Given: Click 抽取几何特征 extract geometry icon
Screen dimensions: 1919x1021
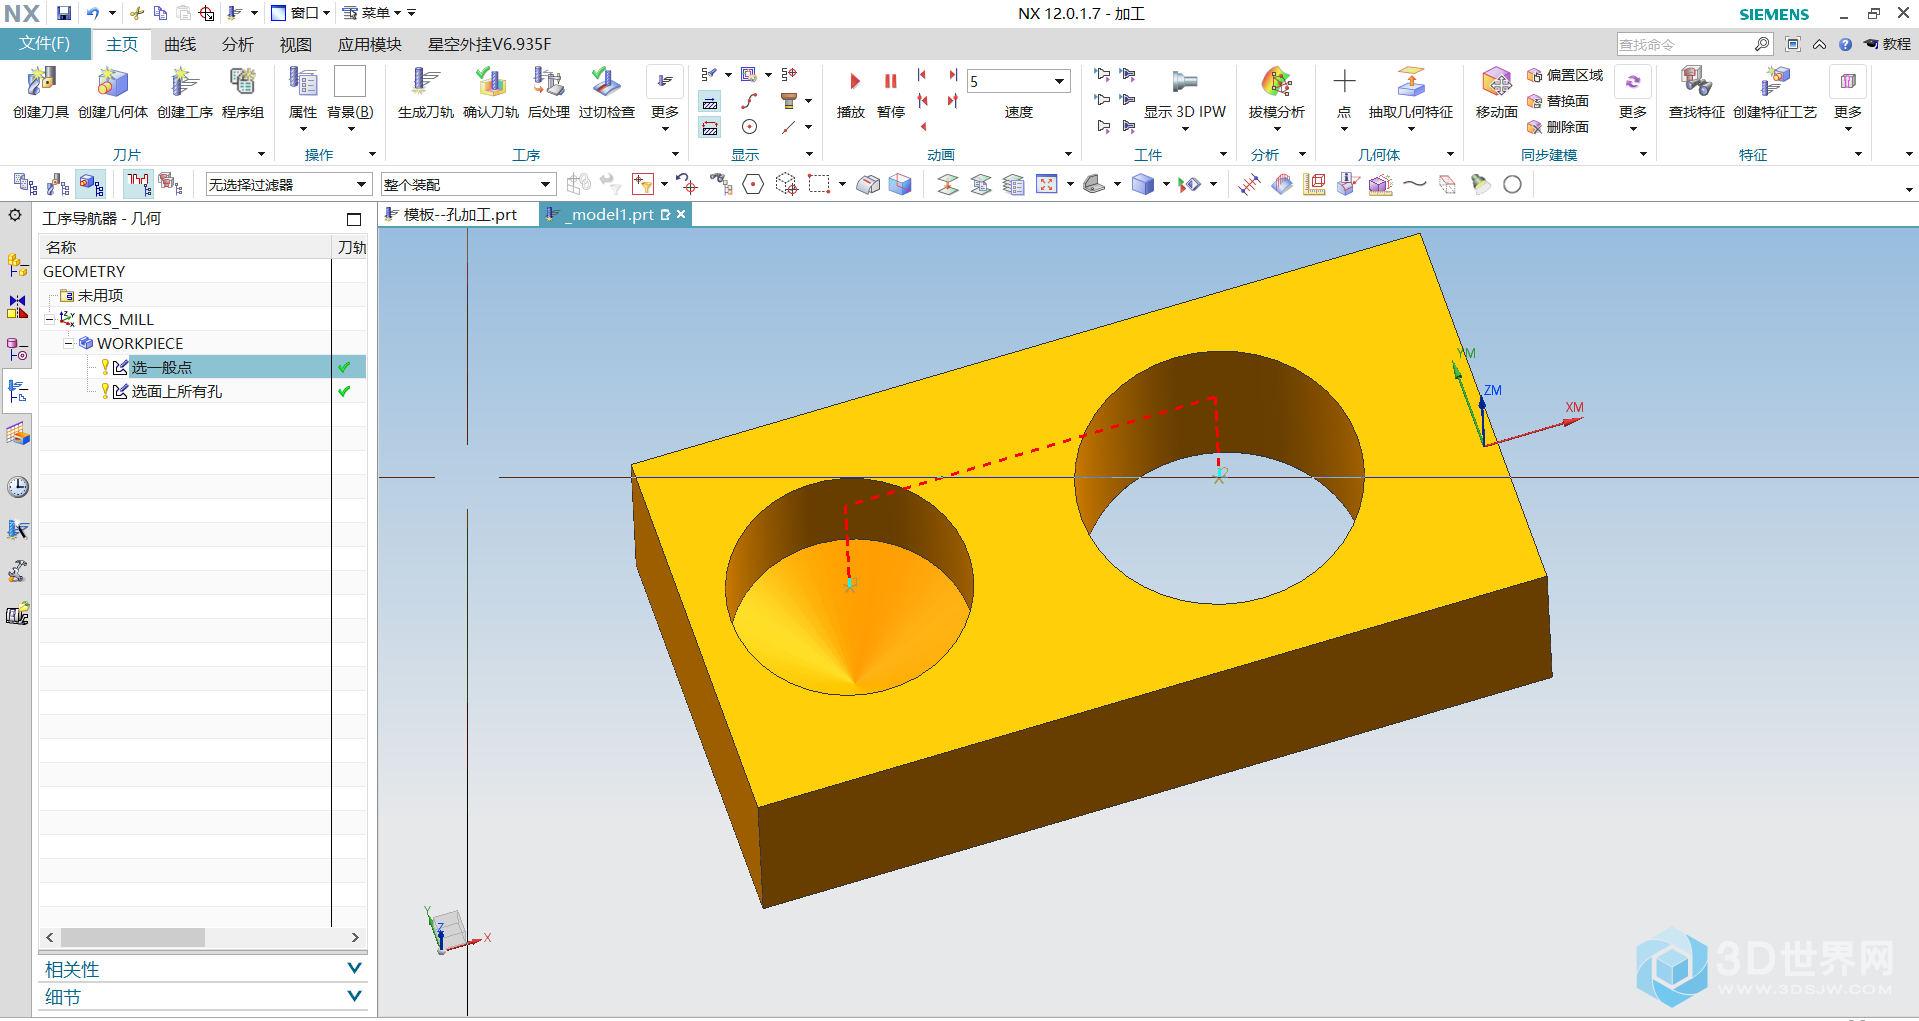Looking at the screenshot, I should [1411, 81].
